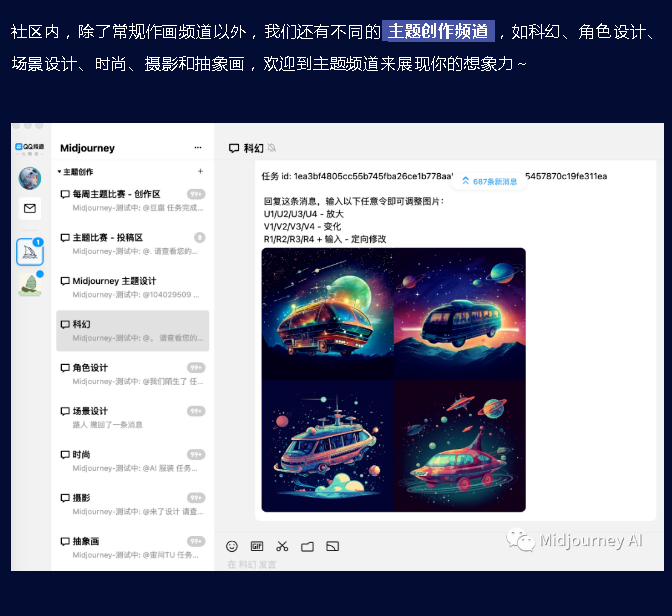Open the GIF picker
Image resolution: width=672 pixels, height=616 pixels.
pos(257,546)
